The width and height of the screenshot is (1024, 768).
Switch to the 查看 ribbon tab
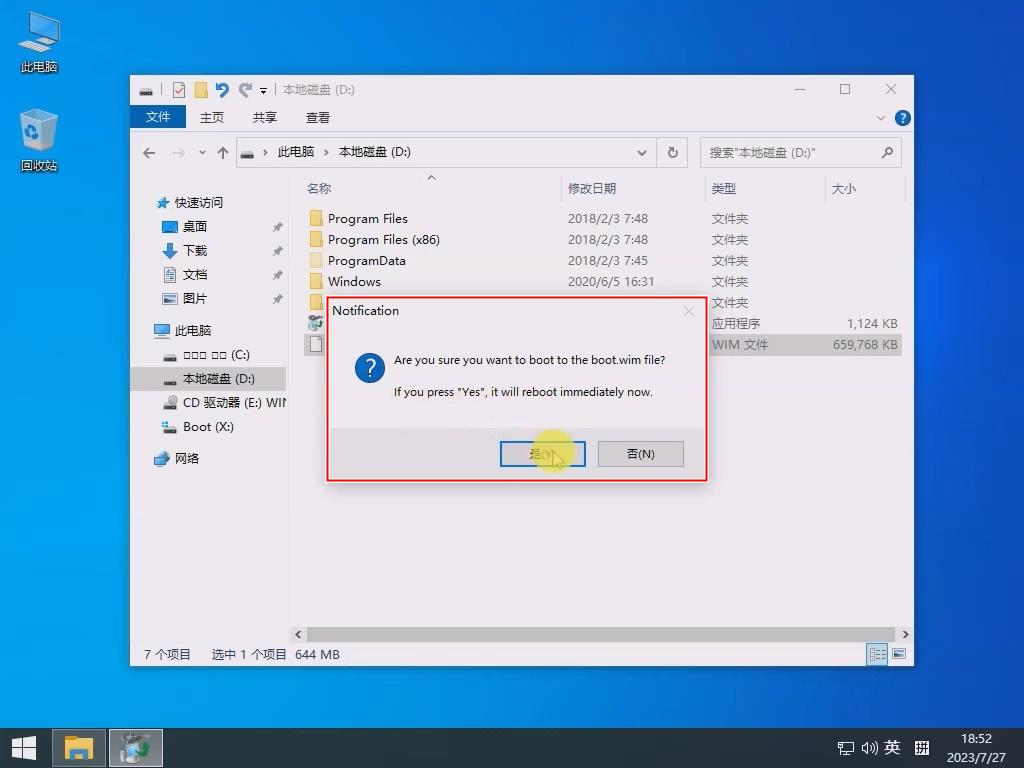[x=318, y=118]
